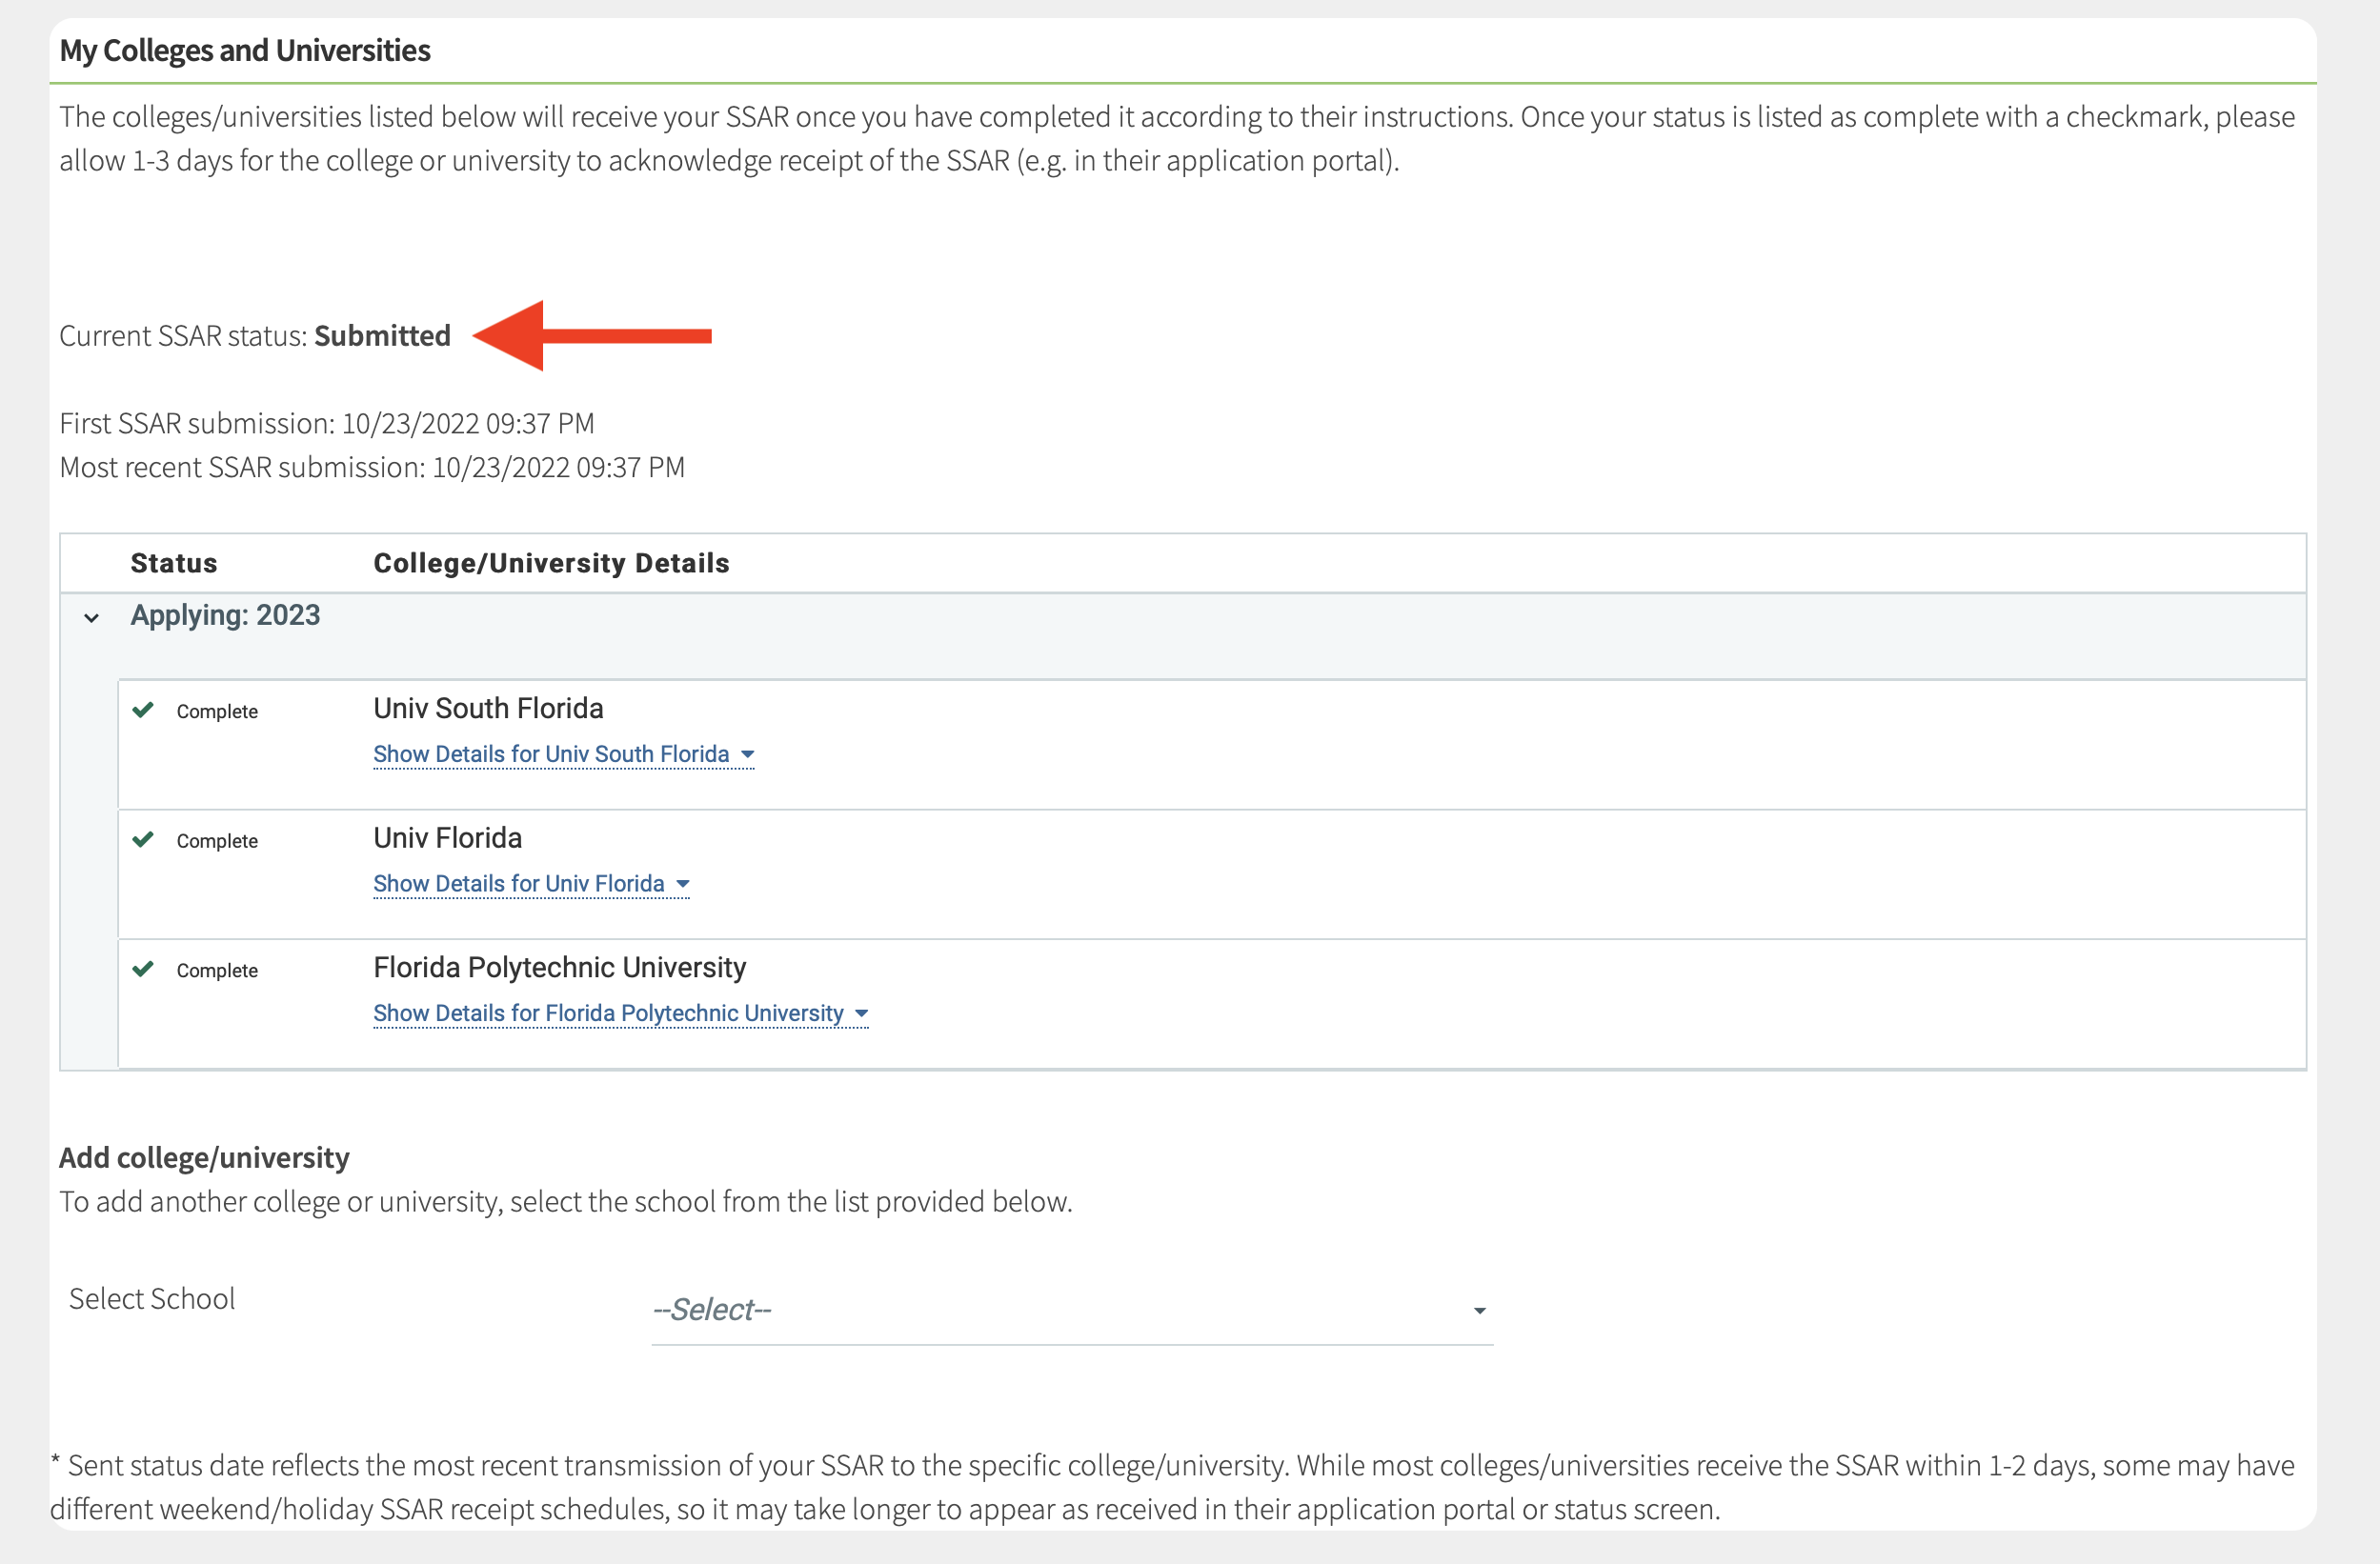The height and width of the screenshot is (1564, 2380).
Task: Open the Select School dropdown
Action: click(1071, 1310)
